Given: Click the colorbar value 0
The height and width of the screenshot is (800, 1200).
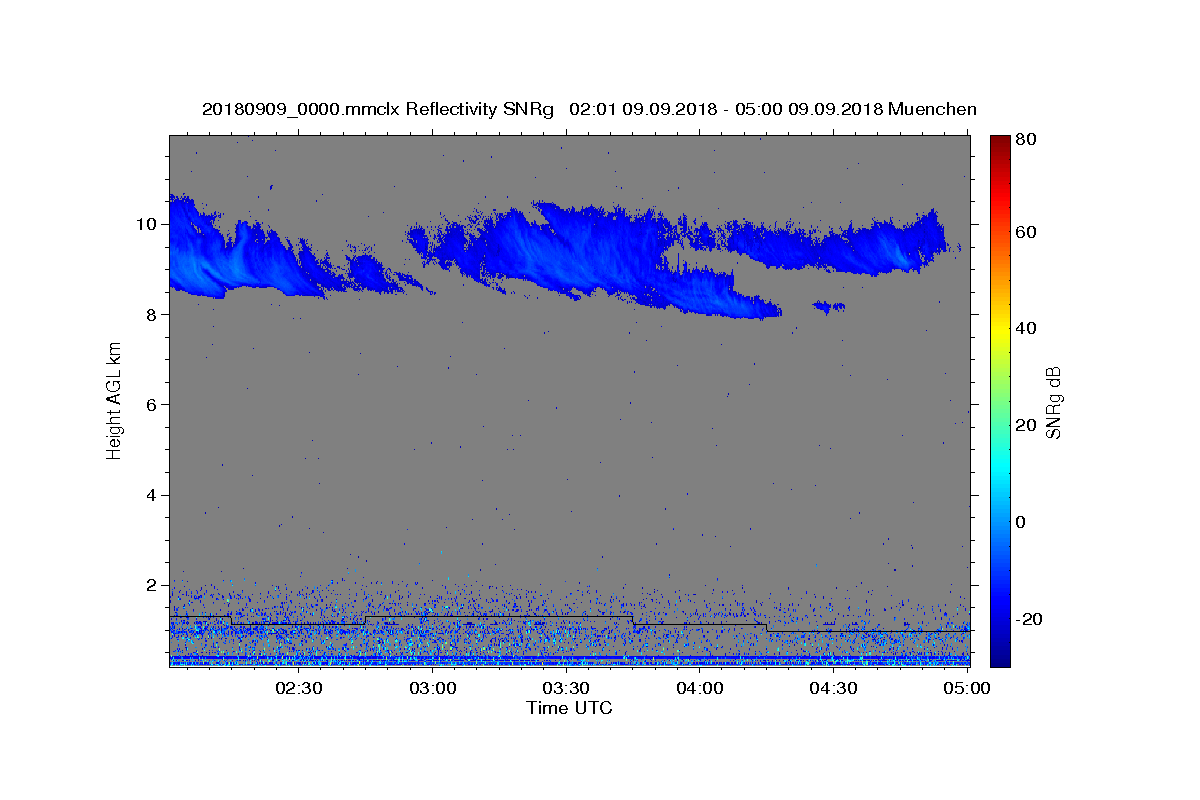Looking at the screenshot, I should click(1021, 522).
